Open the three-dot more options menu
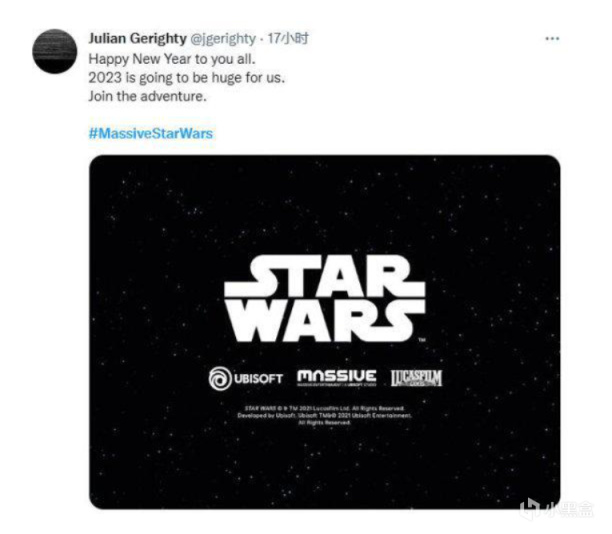 coord(552,38)
